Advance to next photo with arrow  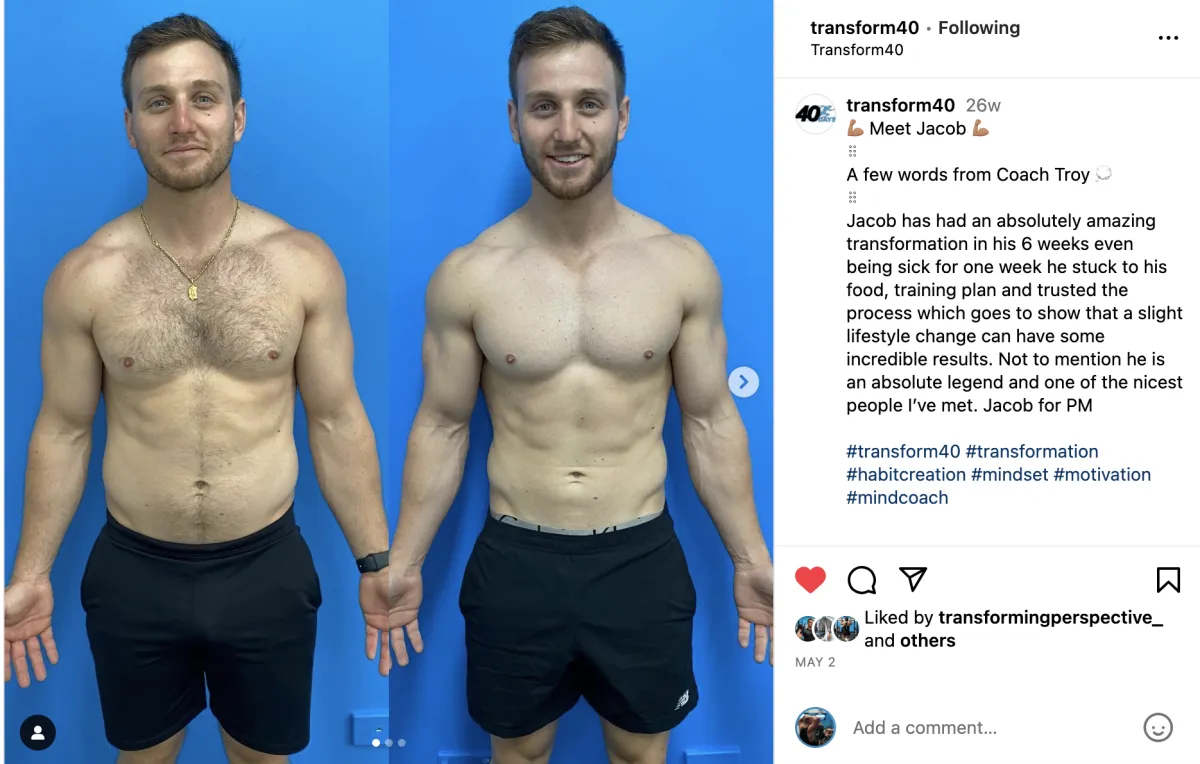coord(743,382)
